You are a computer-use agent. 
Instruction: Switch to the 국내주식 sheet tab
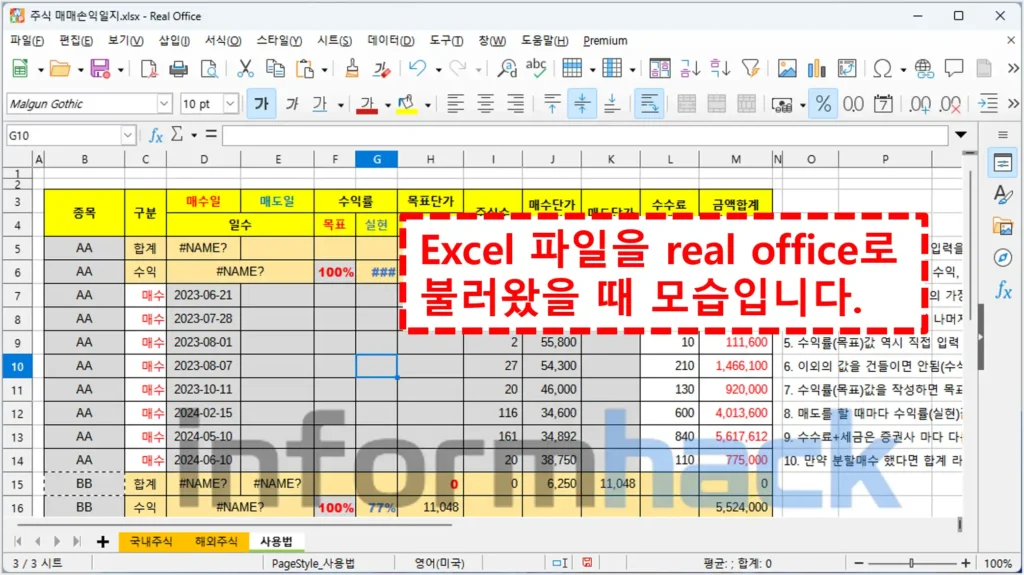[x=151, y=541]
